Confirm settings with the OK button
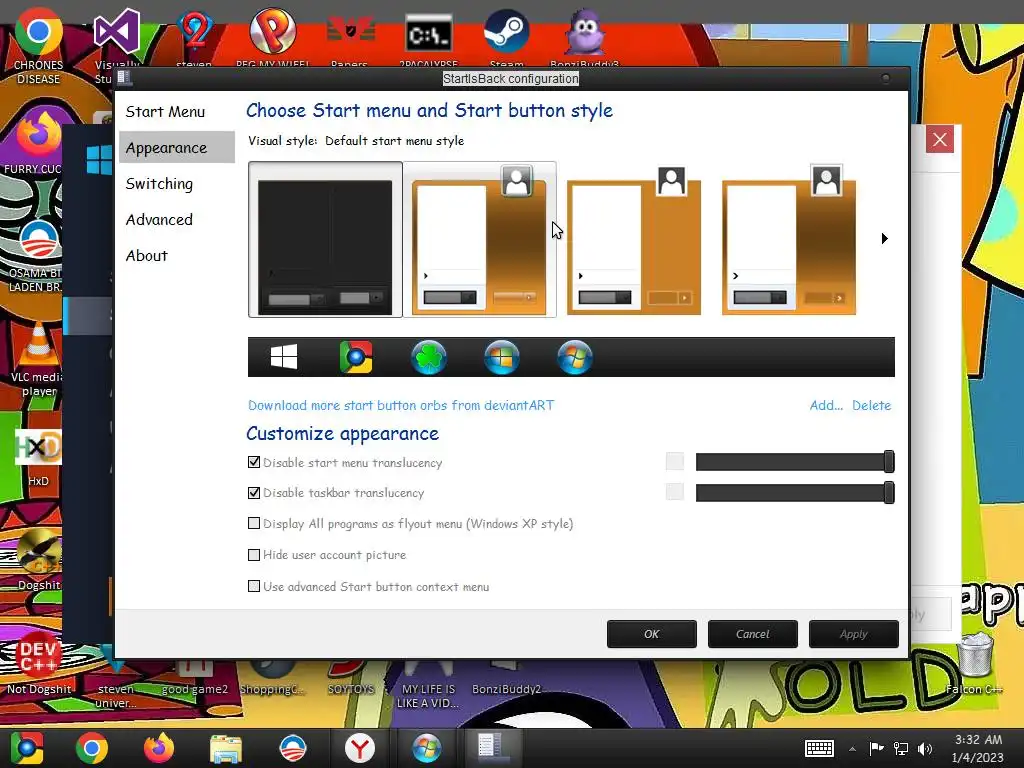This screenshot has height=768, width=1024. (652, 633)
